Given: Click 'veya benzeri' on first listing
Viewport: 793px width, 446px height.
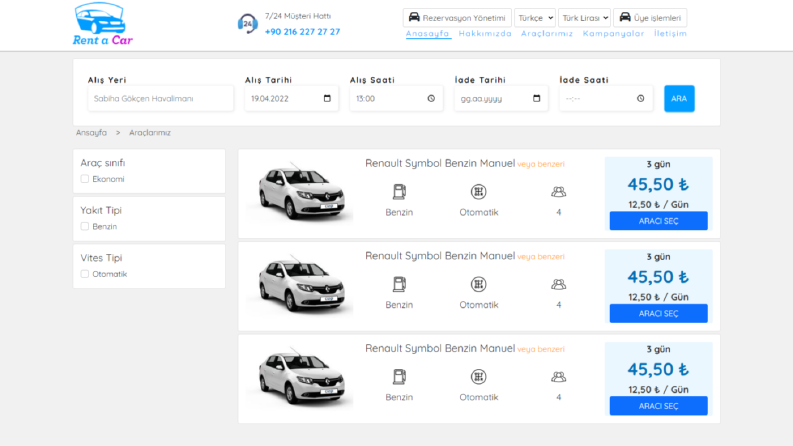Looking at the screenshot, I should [541, 164].
